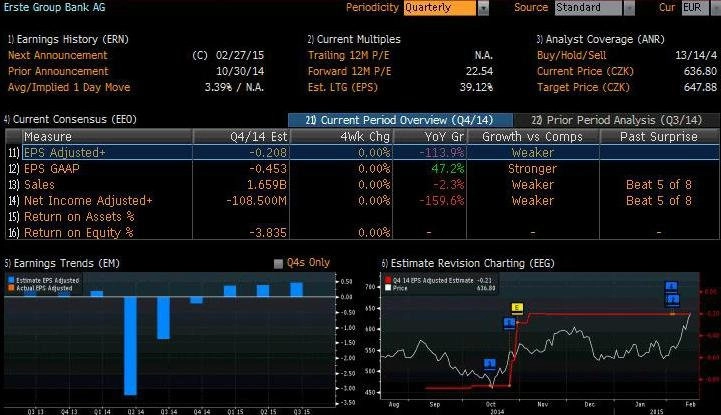Click the blue marker near October price low
The width and height of the screenshot is (721, 415).
(x=490, y=364)
